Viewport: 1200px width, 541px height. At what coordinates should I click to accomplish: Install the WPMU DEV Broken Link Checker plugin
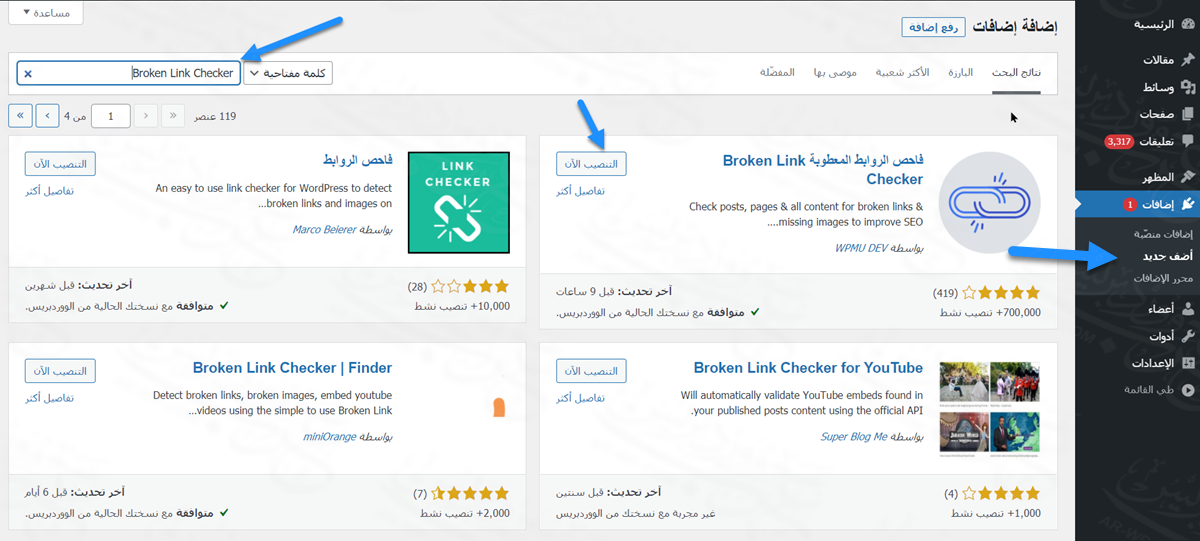[x=591, y=164]
